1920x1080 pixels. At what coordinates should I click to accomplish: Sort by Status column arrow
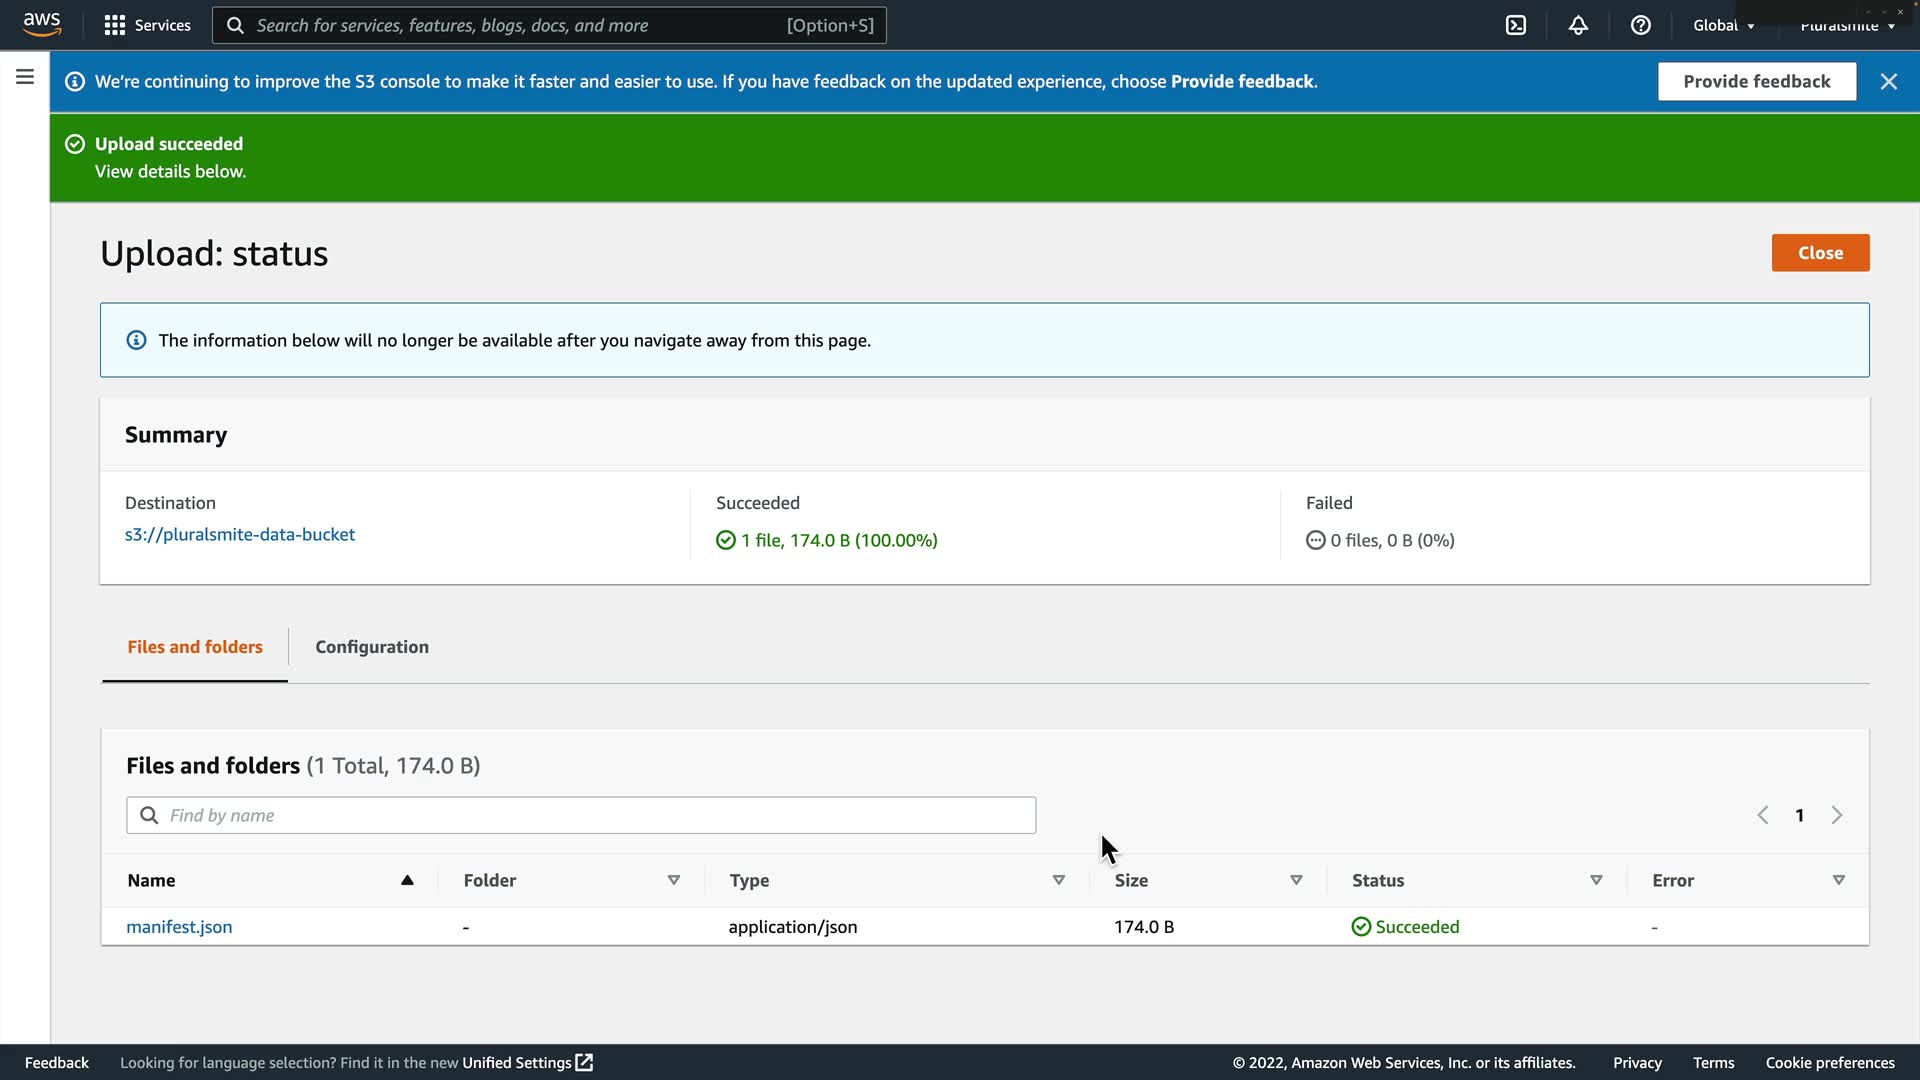tap(1596, 880)
